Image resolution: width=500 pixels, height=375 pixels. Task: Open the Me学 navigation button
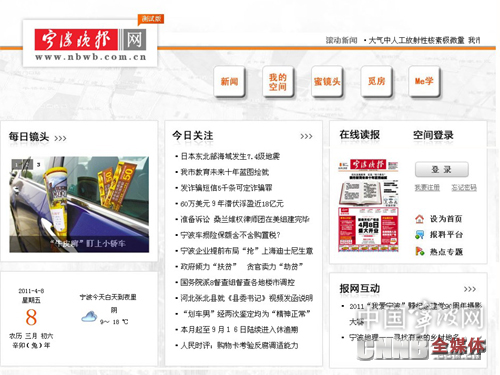click(424, 81)
